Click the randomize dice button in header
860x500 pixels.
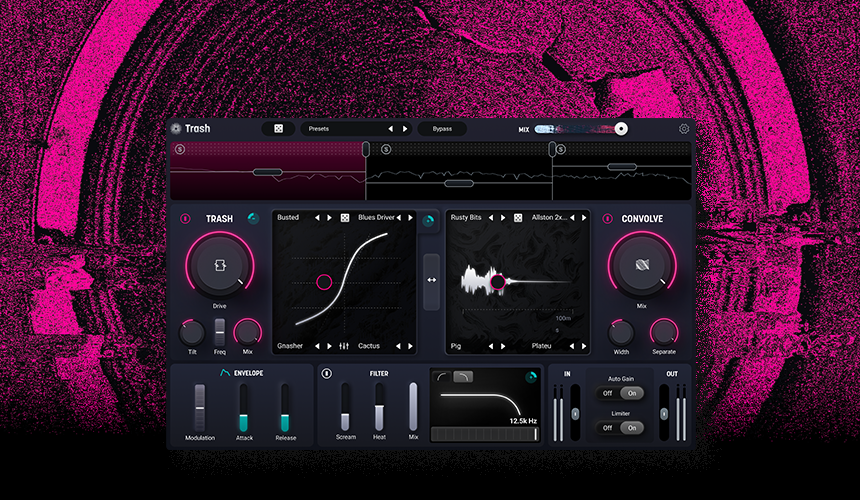click(279, 129)
